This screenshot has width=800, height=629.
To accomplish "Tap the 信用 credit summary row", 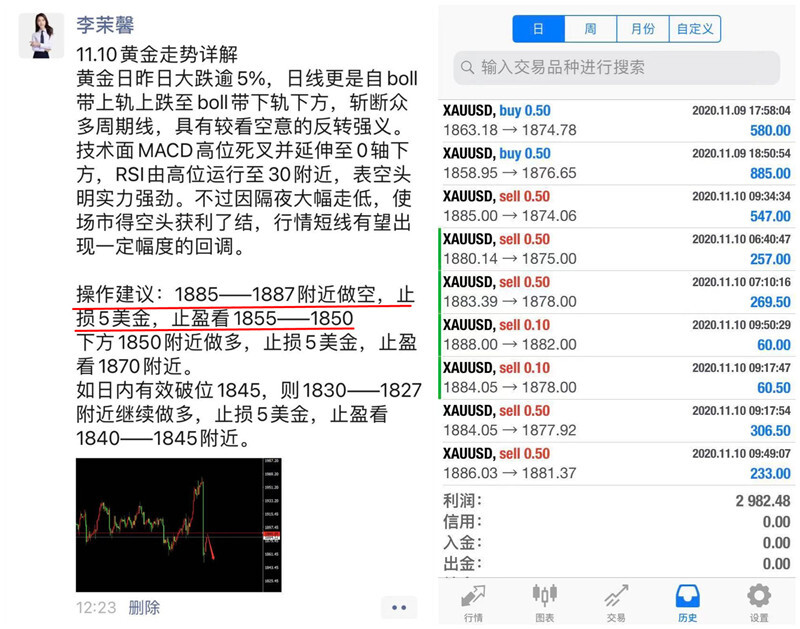I will 616,522.
